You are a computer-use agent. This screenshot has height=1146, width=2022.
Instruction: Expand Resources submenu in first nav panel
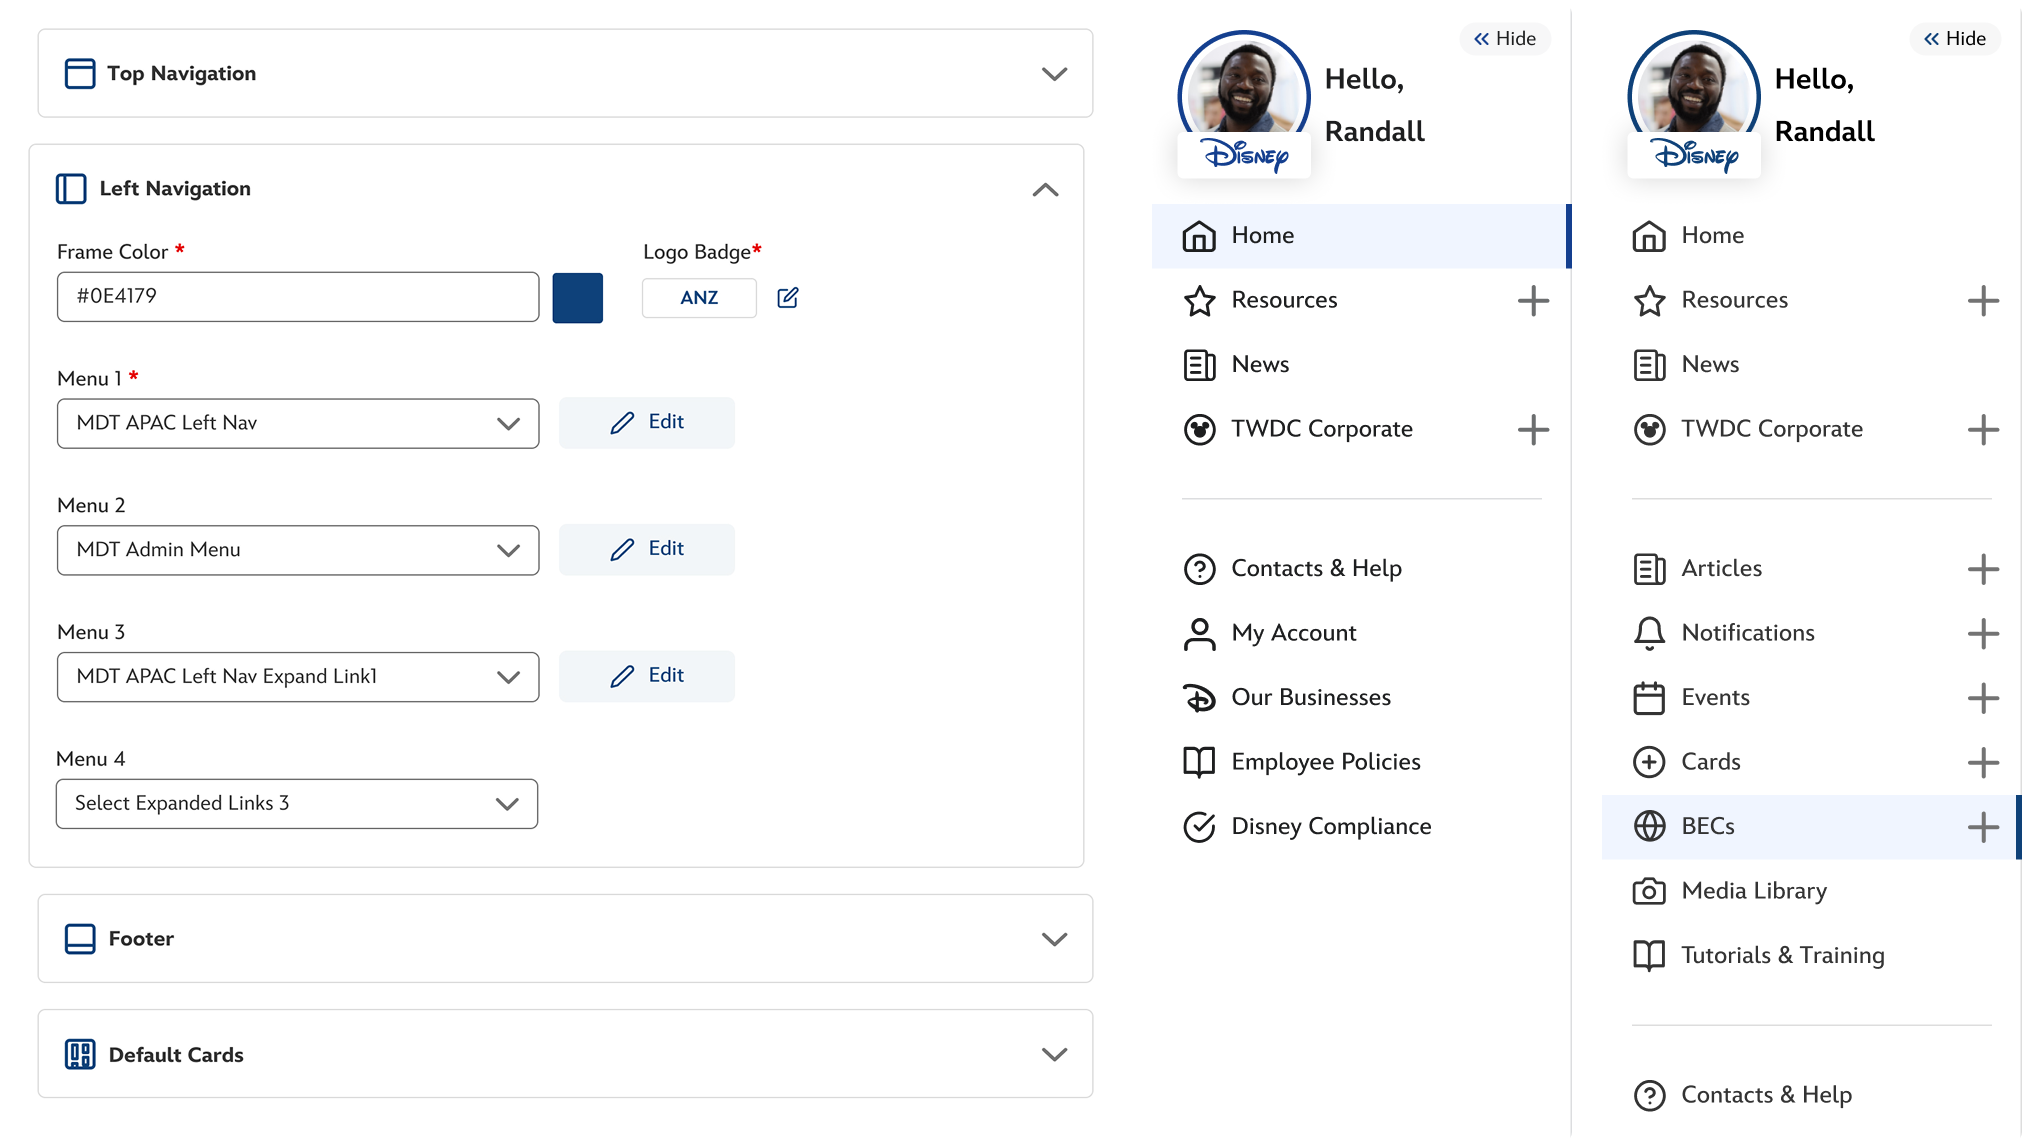pyautogui.click(x=1533, y=301)
